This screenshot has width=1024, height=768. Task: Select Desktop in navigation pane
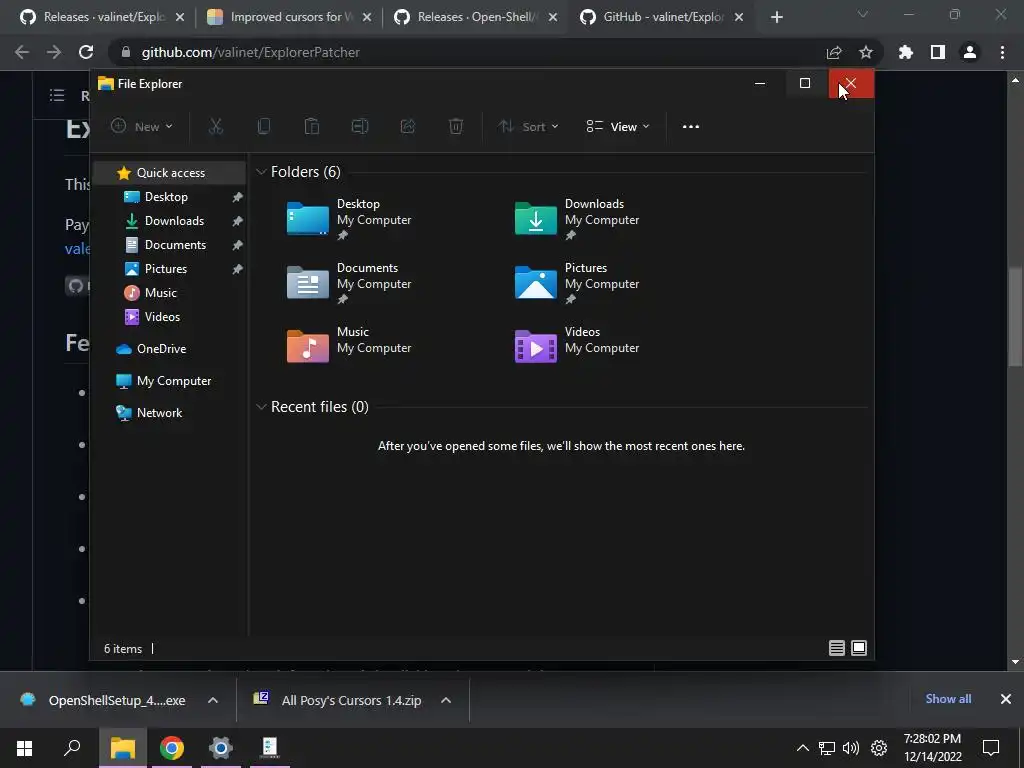(169, 197)
